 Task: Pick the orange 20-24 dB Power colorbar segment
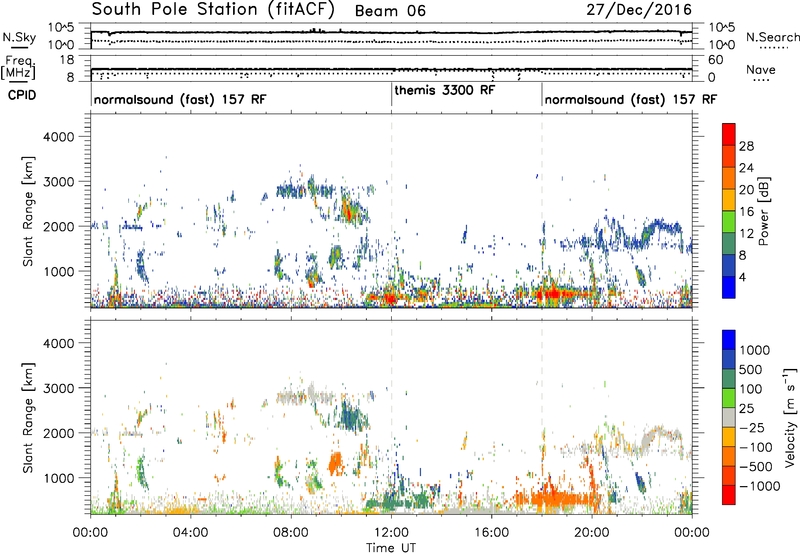coord(729,179)
